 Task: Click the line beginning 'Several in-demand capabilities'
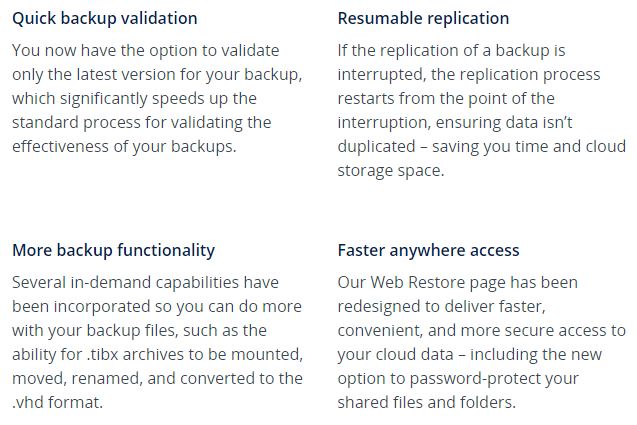[x=145, y=282]
